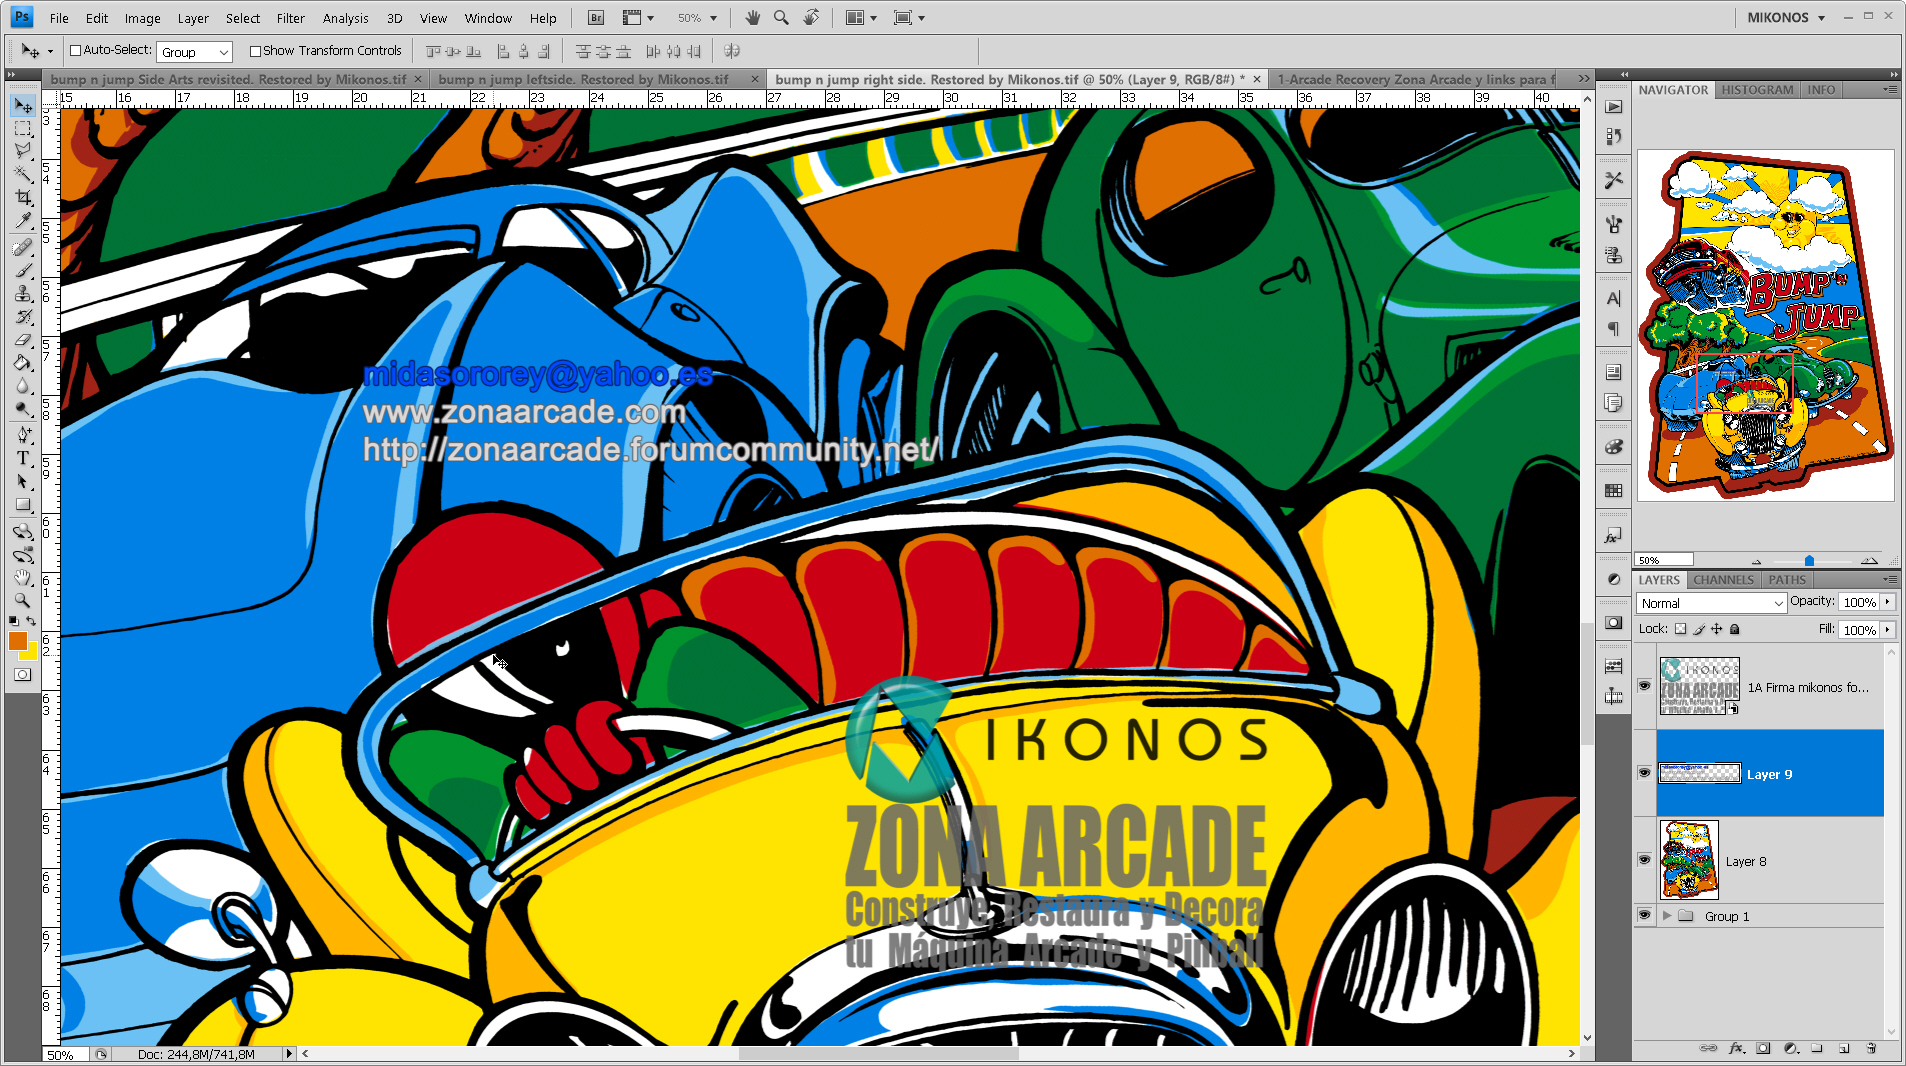Switch to the Channels tab
This screenshot has width=1906, height=1066.
pos(1723,580)
